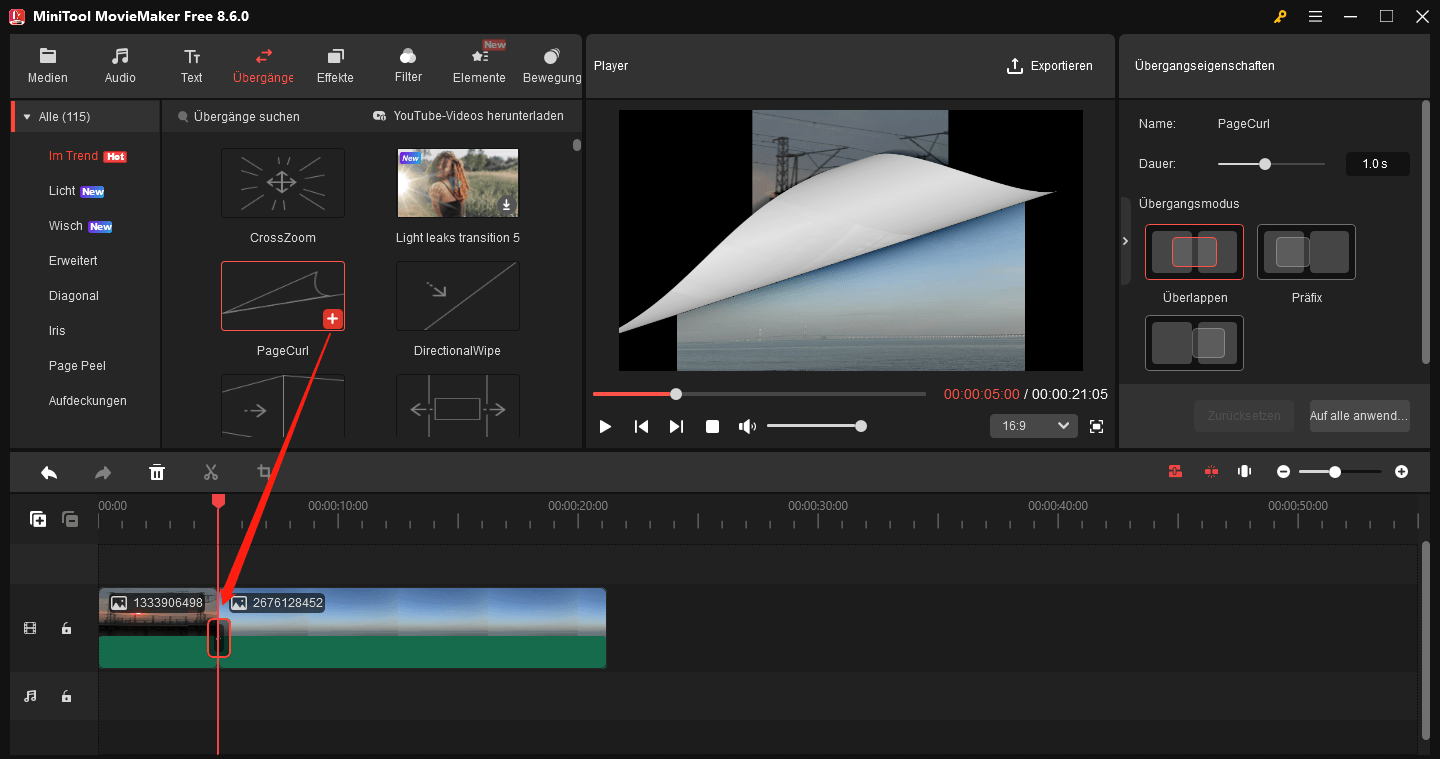The height and width of the screenshot is (759, 1440).
Task: Select the Im Trend category
Action: click(x=75, y=155)
